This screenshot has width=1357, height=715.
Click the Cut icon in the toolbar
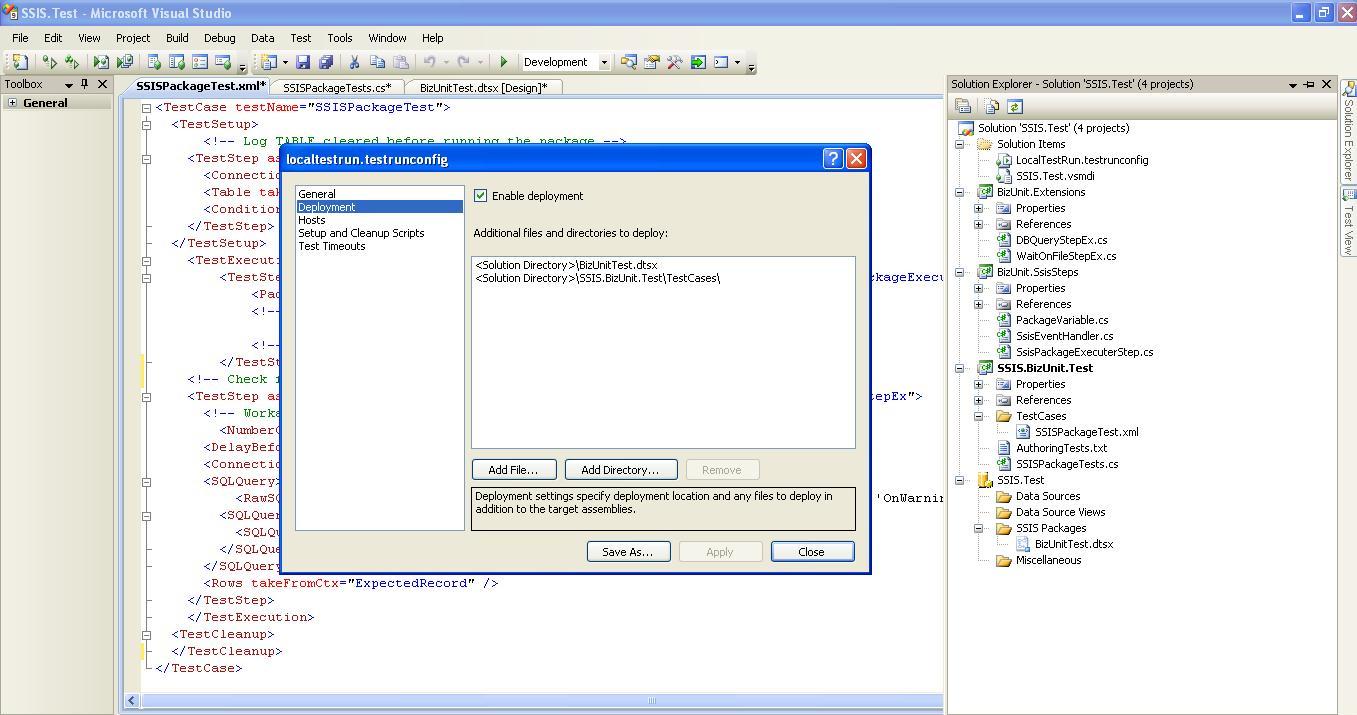coord(353,61)
